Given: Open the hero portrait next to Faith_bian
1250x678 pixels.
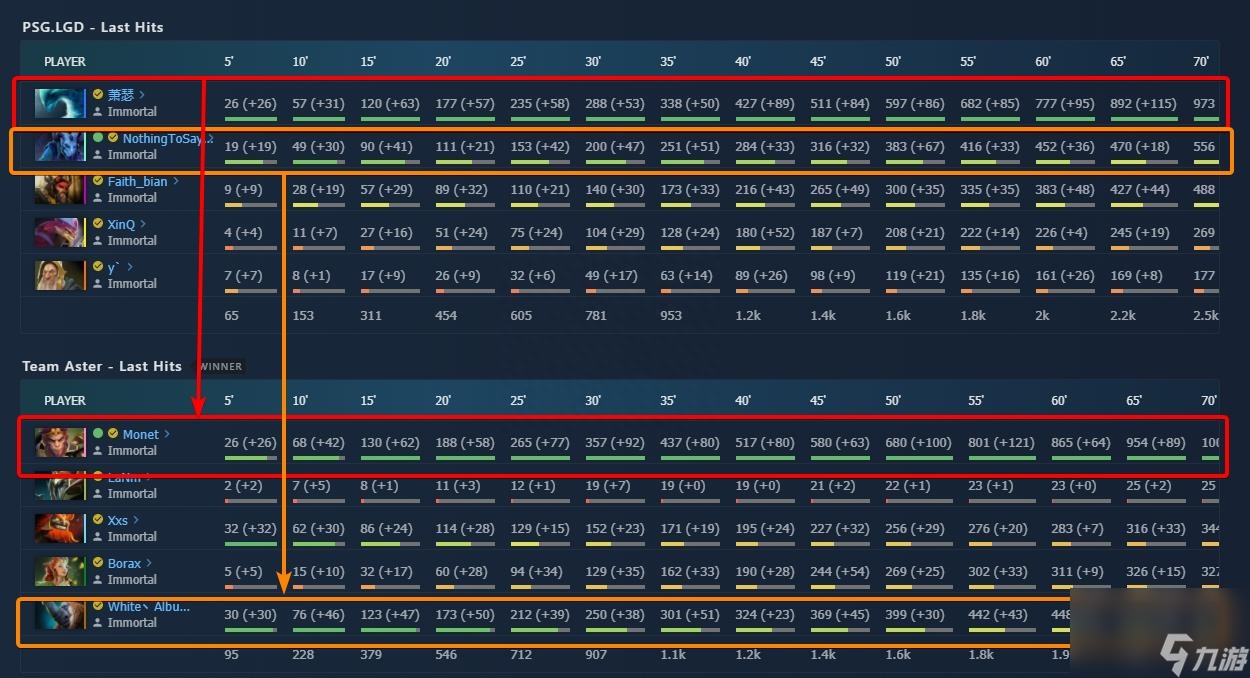Looking at the screenshot, I should [x=60, y=189].
